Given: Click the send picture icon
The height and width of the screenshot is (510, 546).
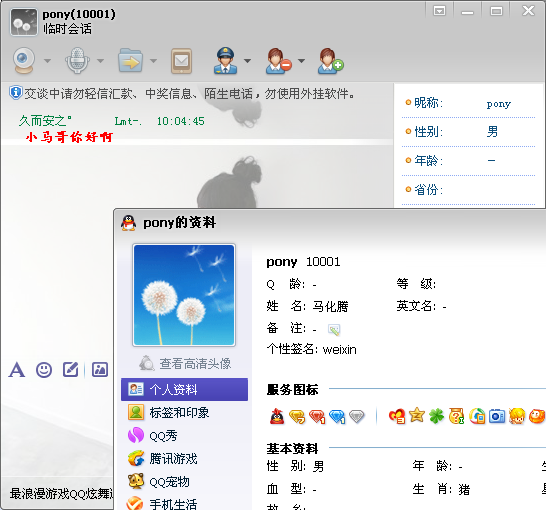Looking at the screenshot, I should point(100,369).
